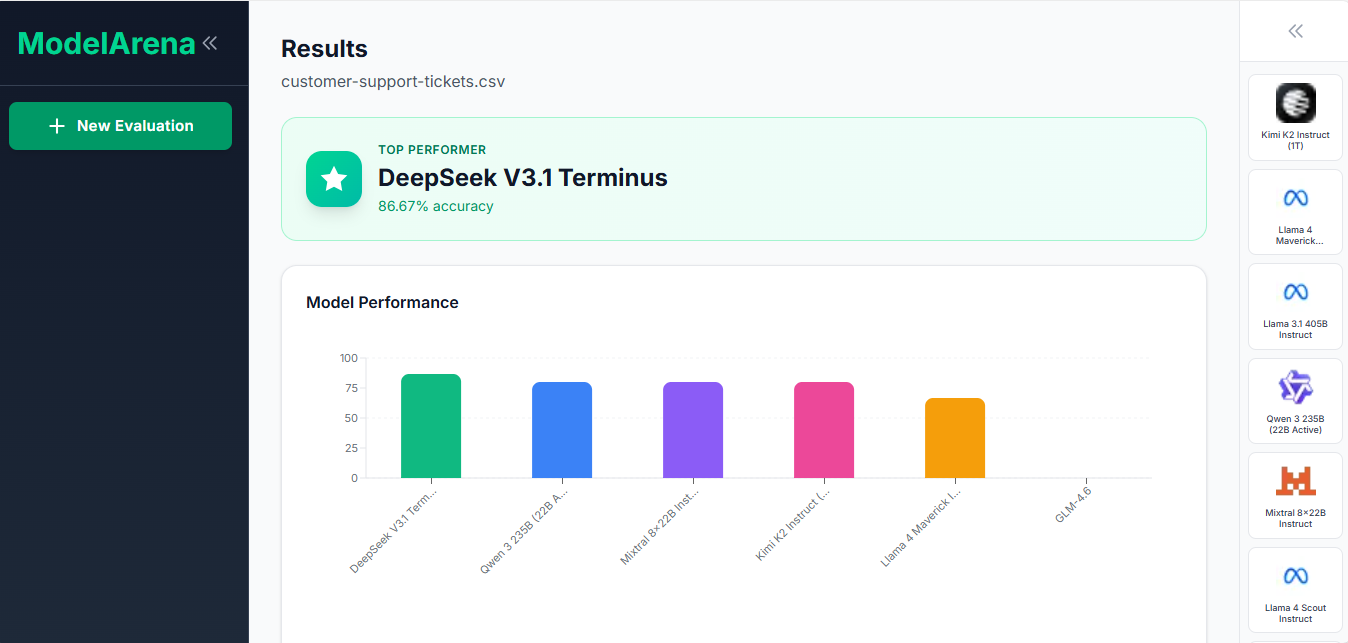Click the Mistral logo icon
1348x643 pixels.
tap(1295, 481)
